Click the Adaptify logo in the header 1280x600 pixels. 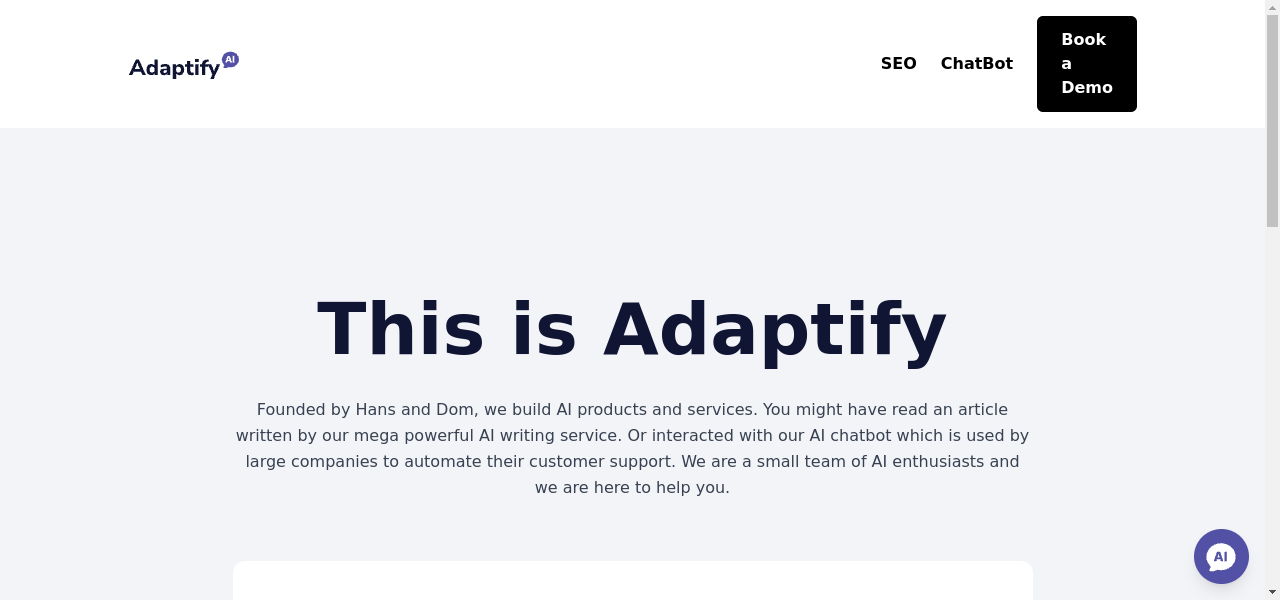click(175, 67)
